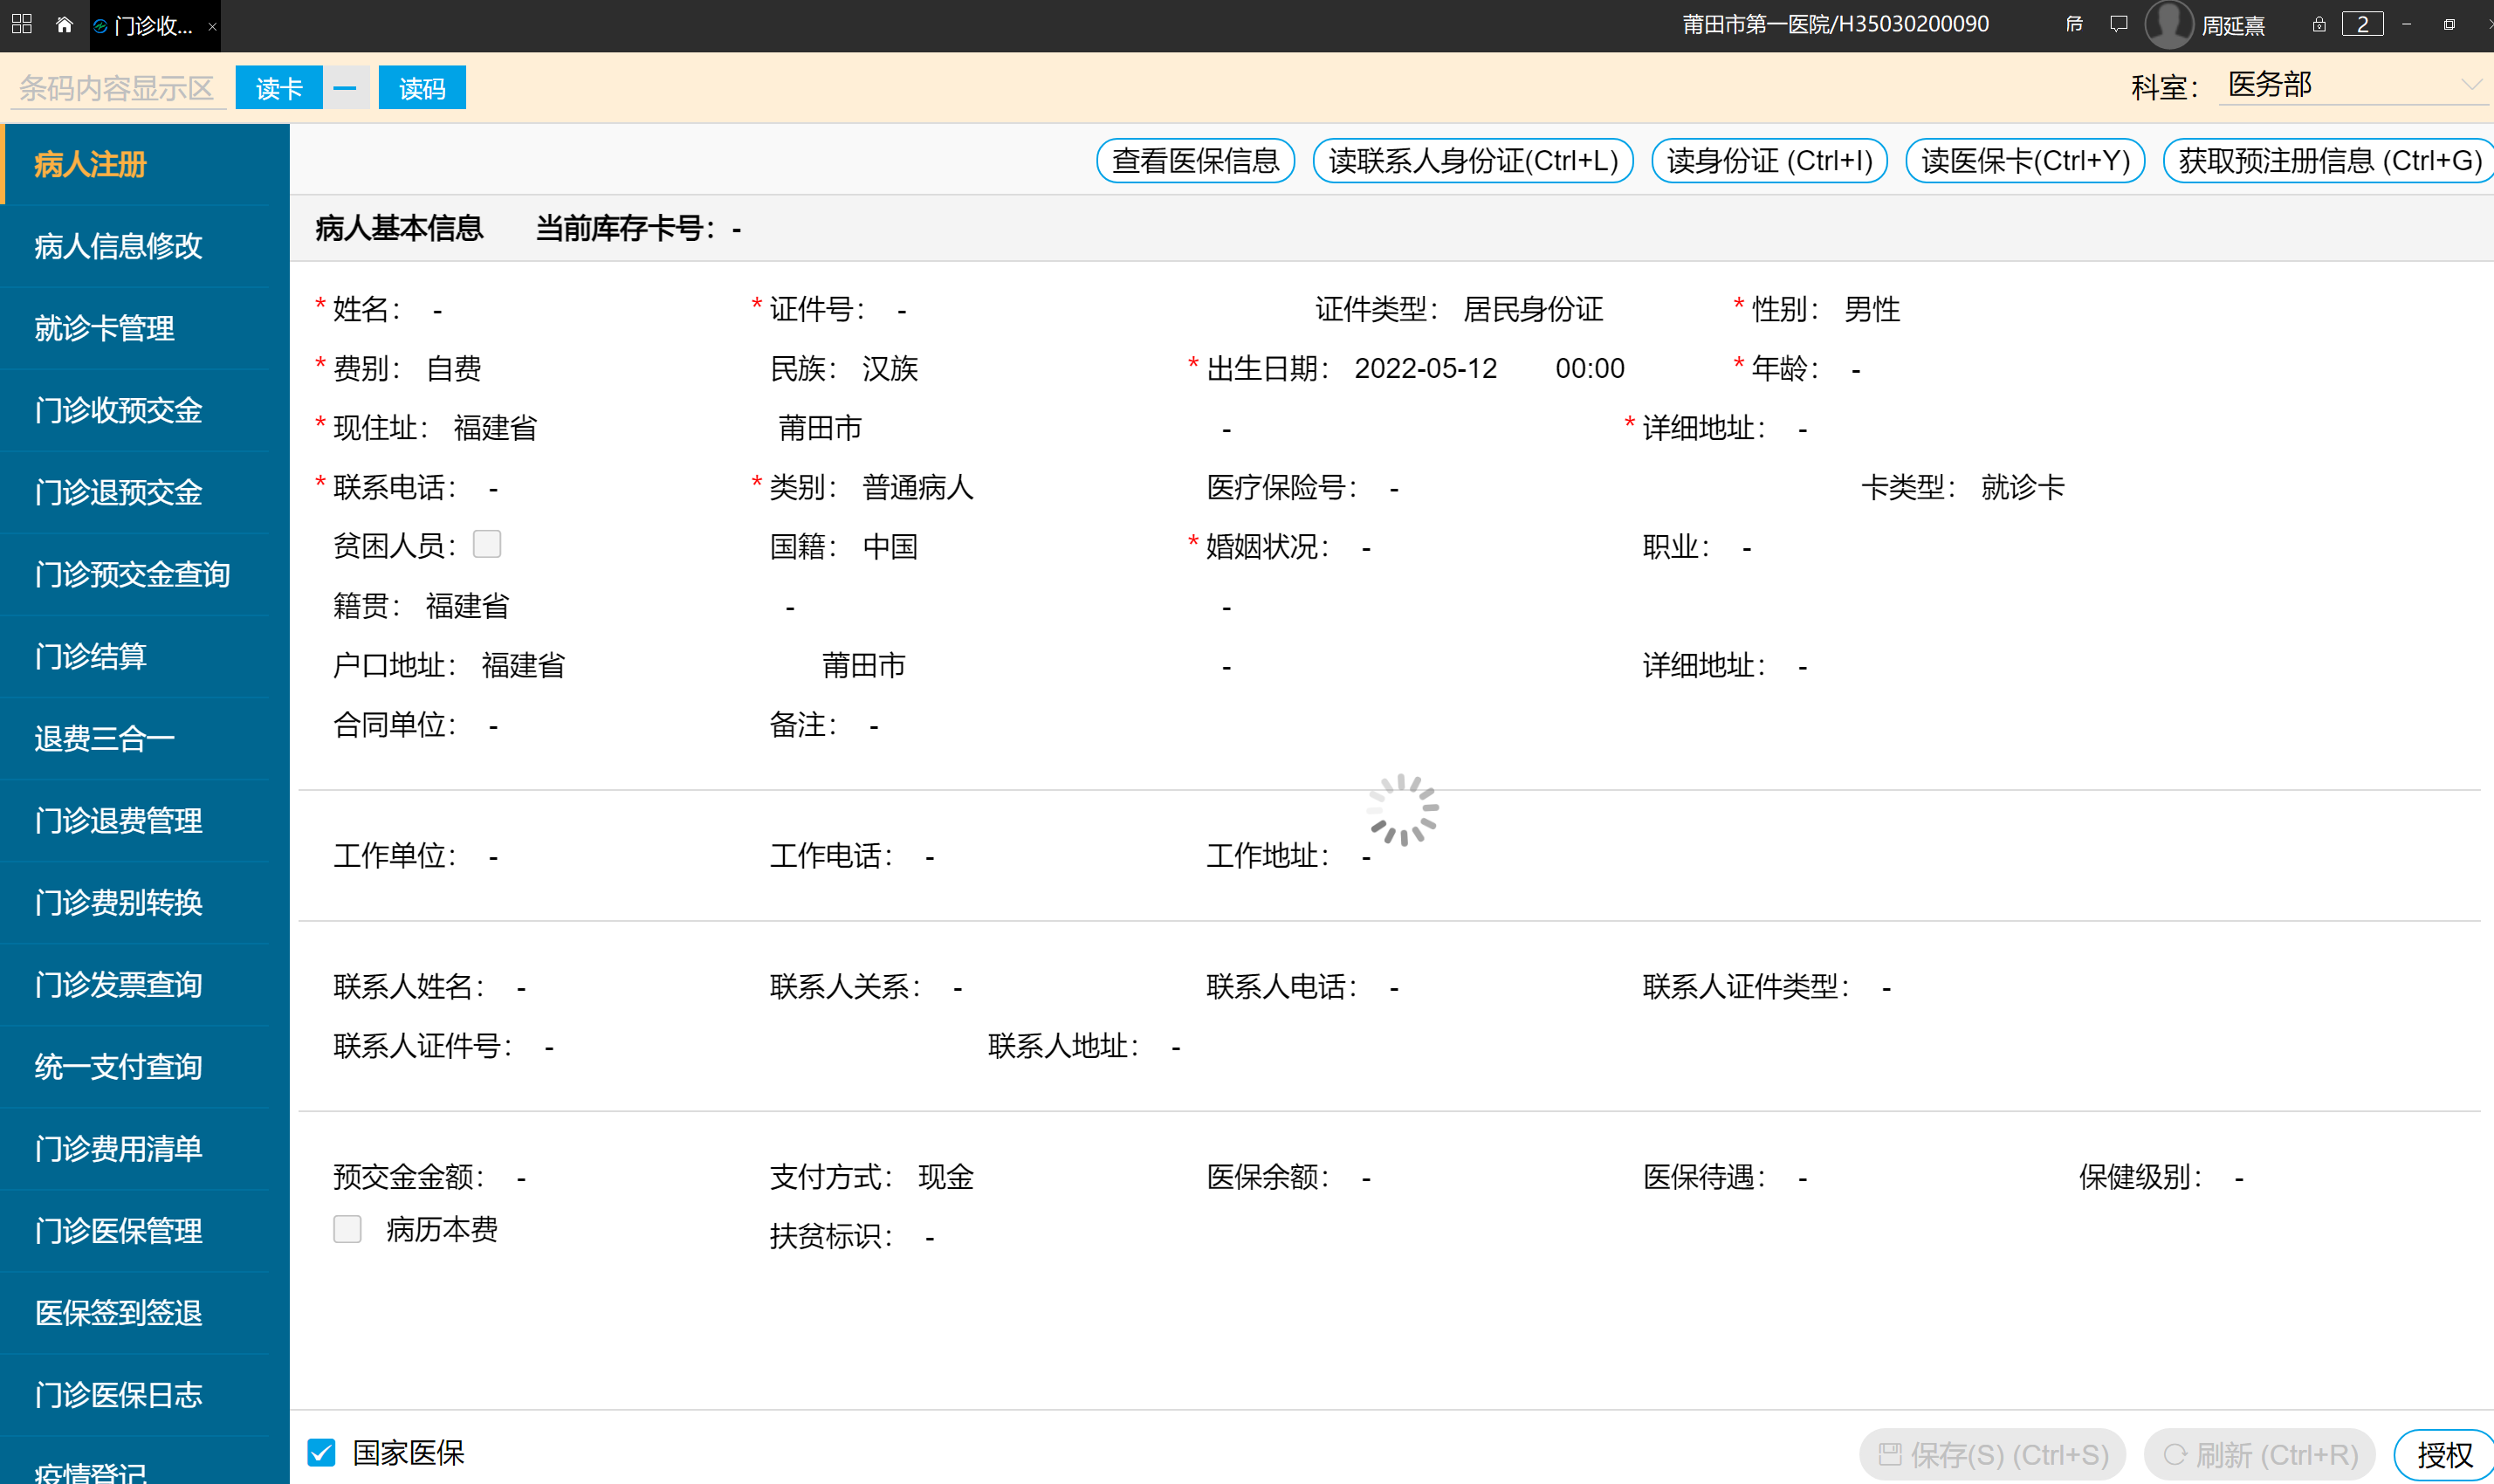Open 就诊卡管理 in the sidebar

(145, 328)
